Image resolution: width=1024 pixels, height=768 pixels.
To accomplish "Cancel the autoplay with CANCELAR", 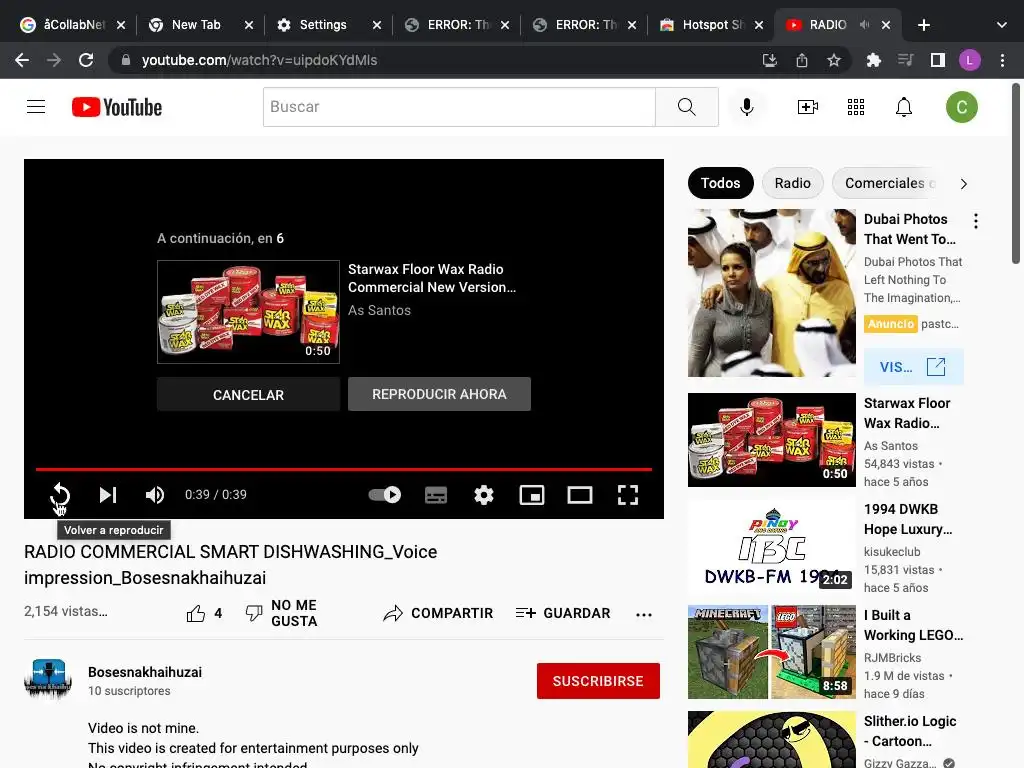I will [x=248, y=394].
